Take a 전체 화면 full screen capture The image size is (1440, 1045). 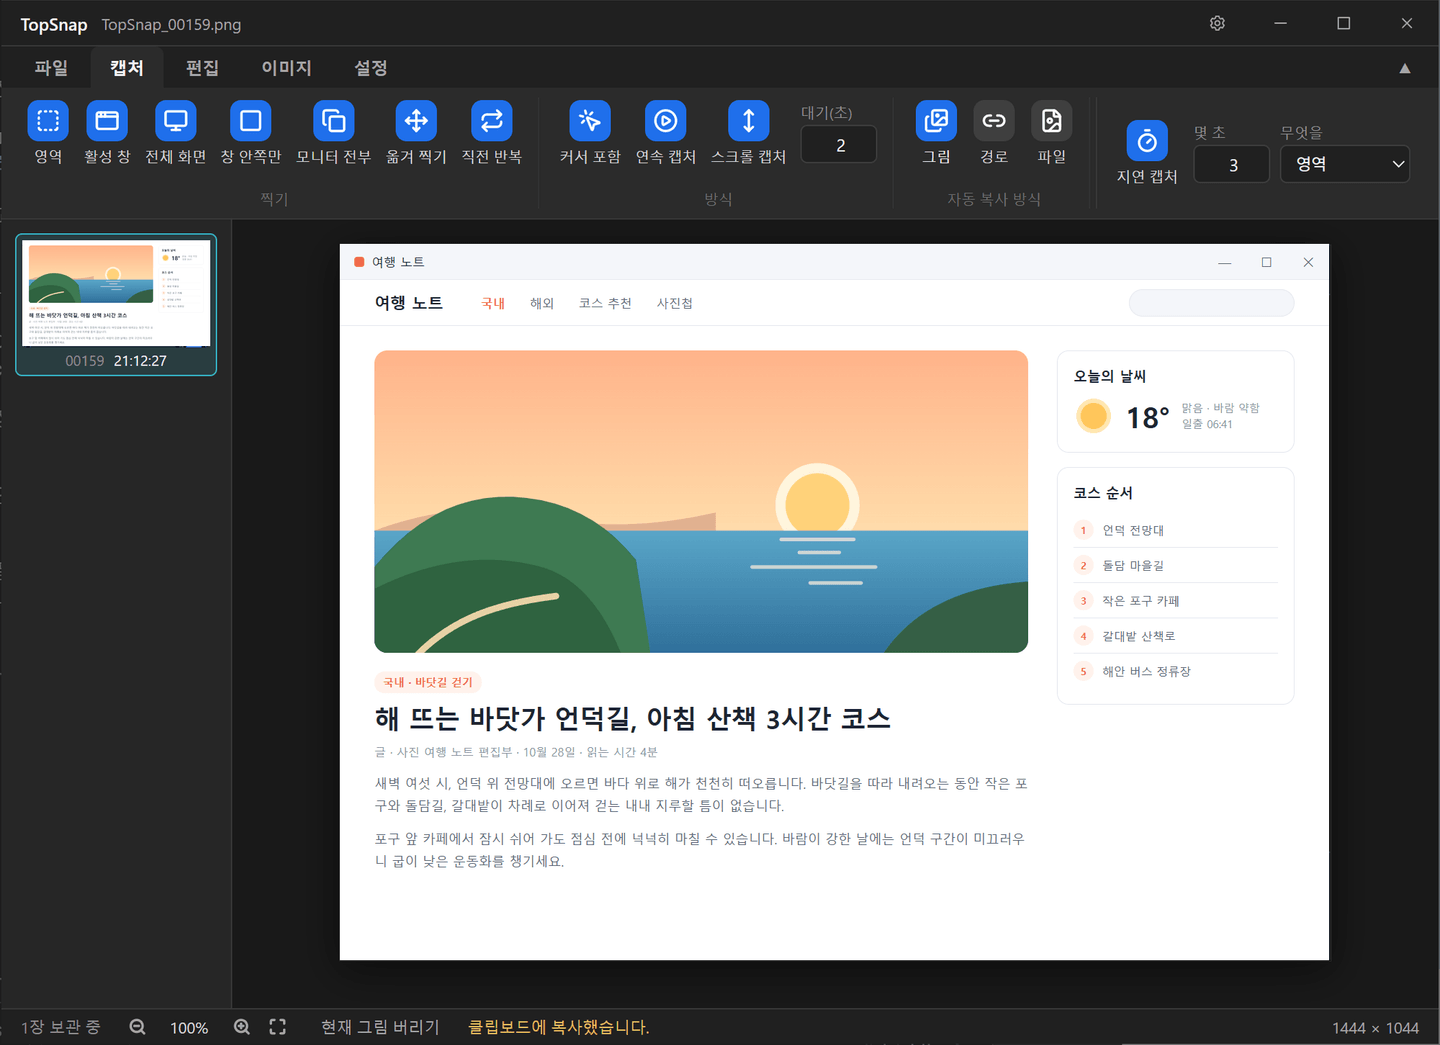coord(176,133)
